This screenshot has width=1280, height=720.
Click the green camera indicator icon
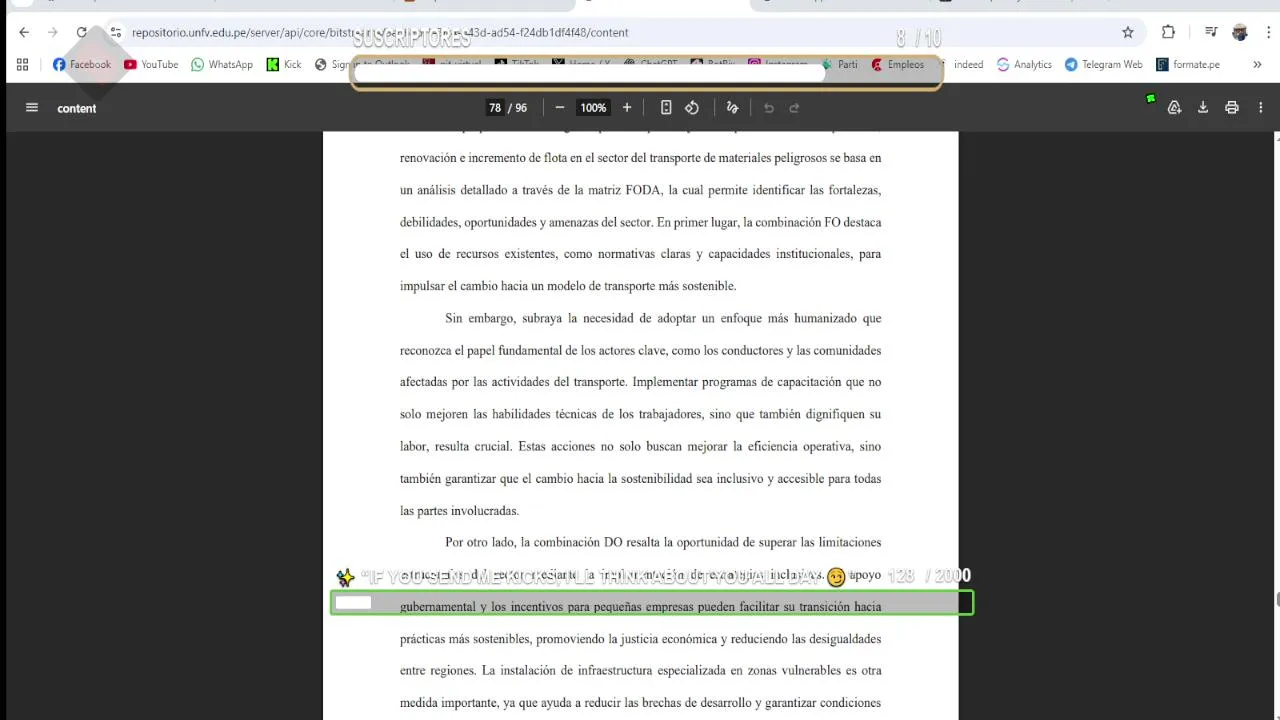(x=1151, y=99)
